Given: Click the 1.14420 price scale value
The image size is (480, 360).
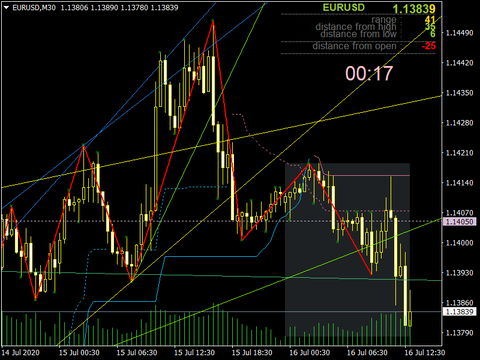Looking at the screenshot, I should coord(459,63).
